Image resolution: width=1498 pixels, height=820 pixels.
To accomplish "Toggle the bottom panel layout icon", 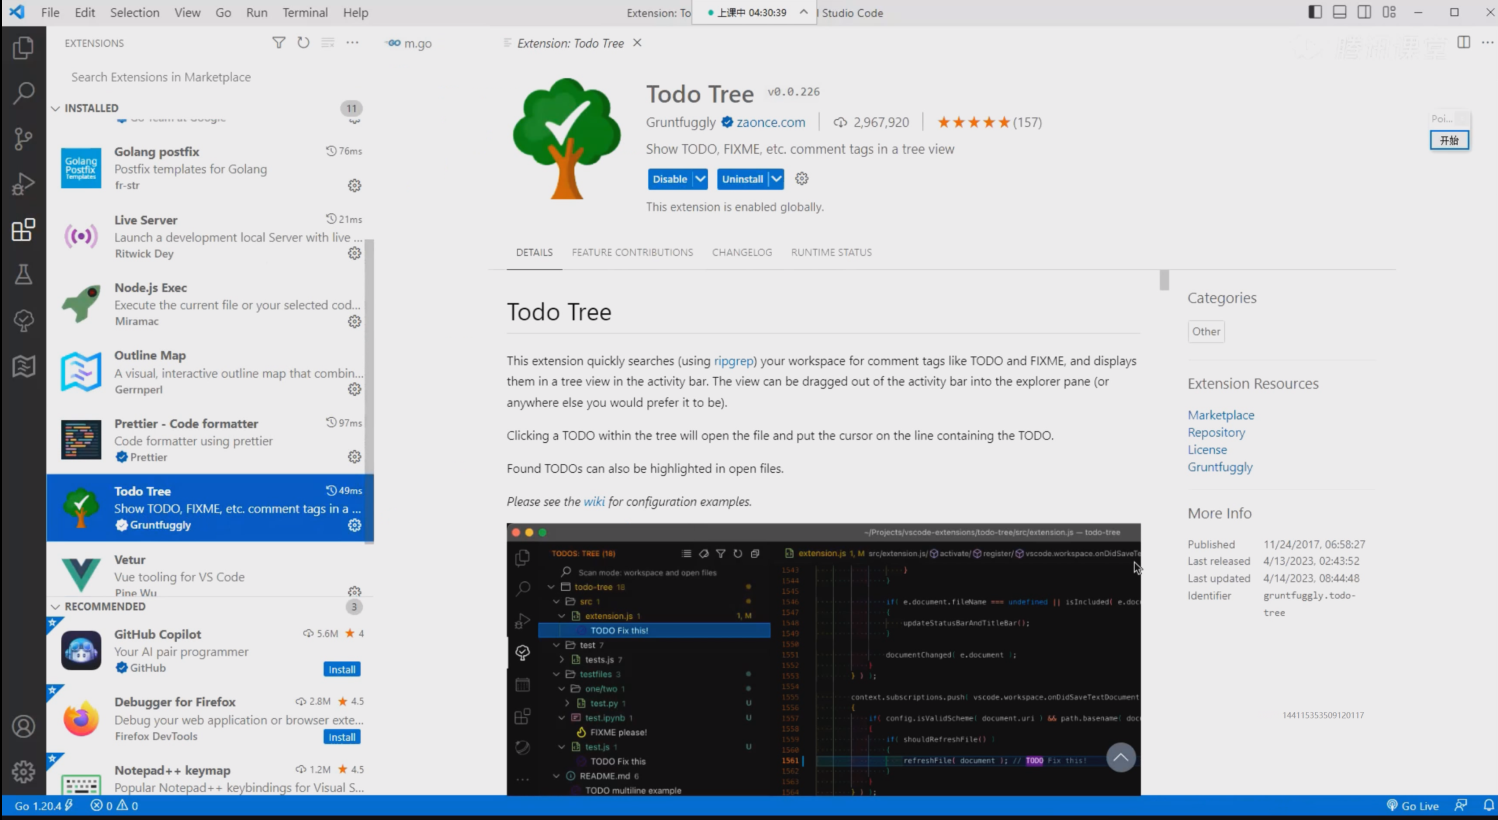I will [x=1340, y=12].
